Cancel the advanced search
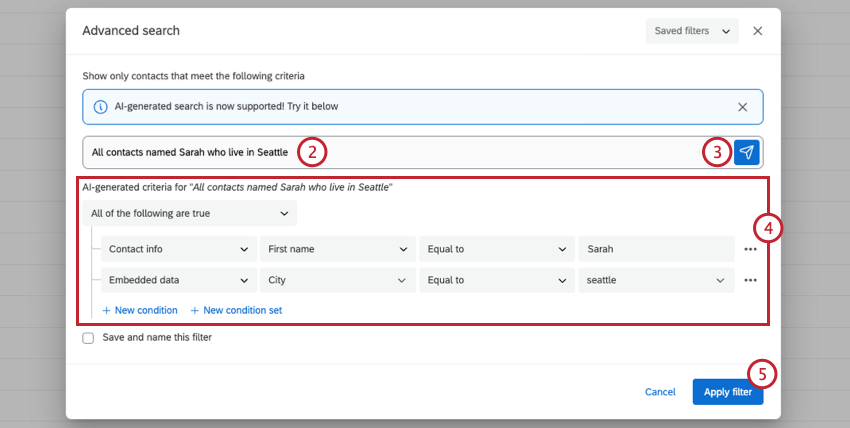The height and width of the screenshot is (428, 850). click(x=660, y=392)
